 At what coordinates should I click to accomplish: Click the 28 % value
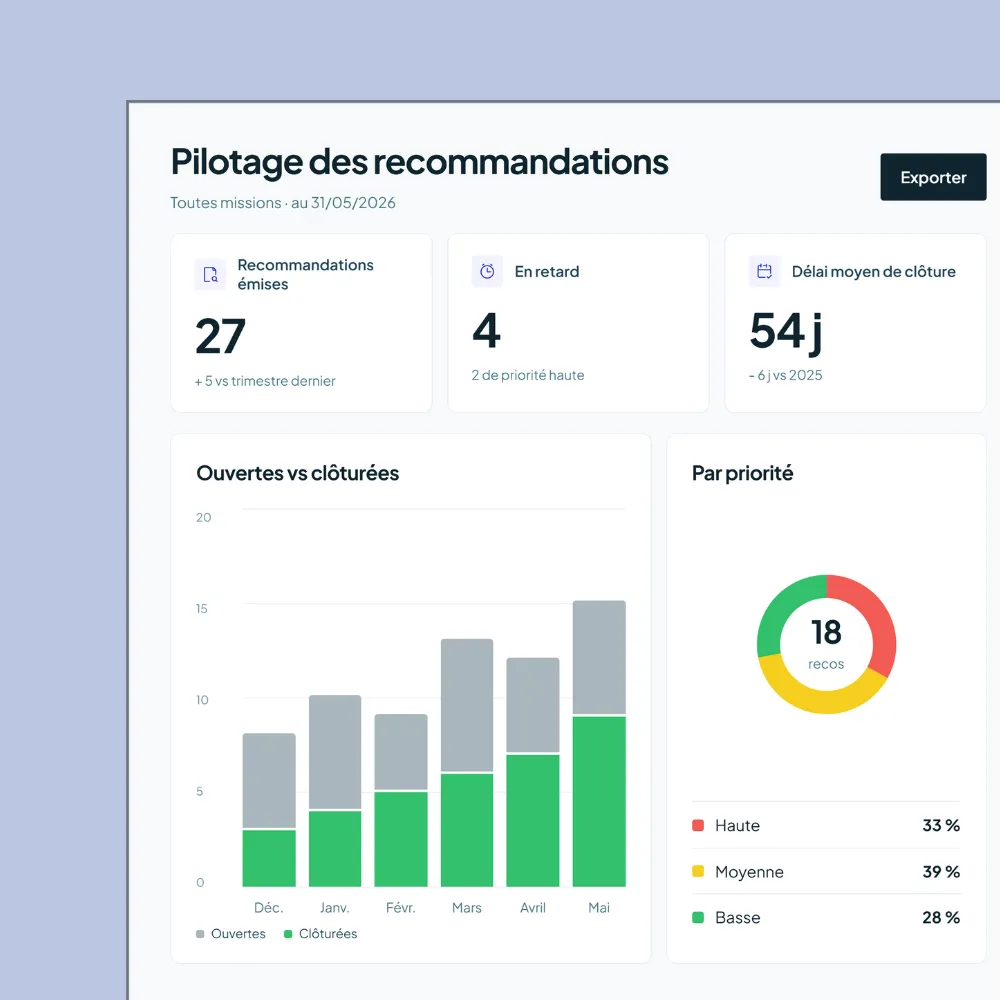click(x=941, y=917)
